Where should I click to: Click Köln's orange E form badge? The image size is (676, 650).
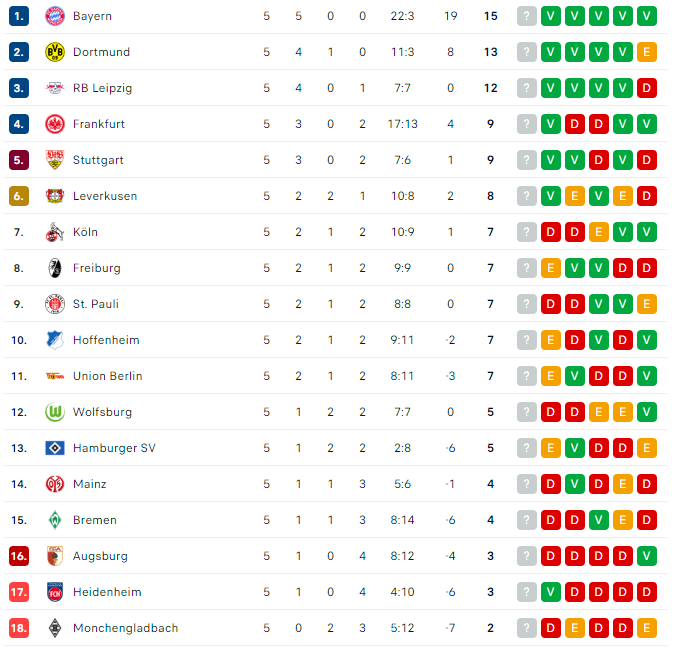599,232
